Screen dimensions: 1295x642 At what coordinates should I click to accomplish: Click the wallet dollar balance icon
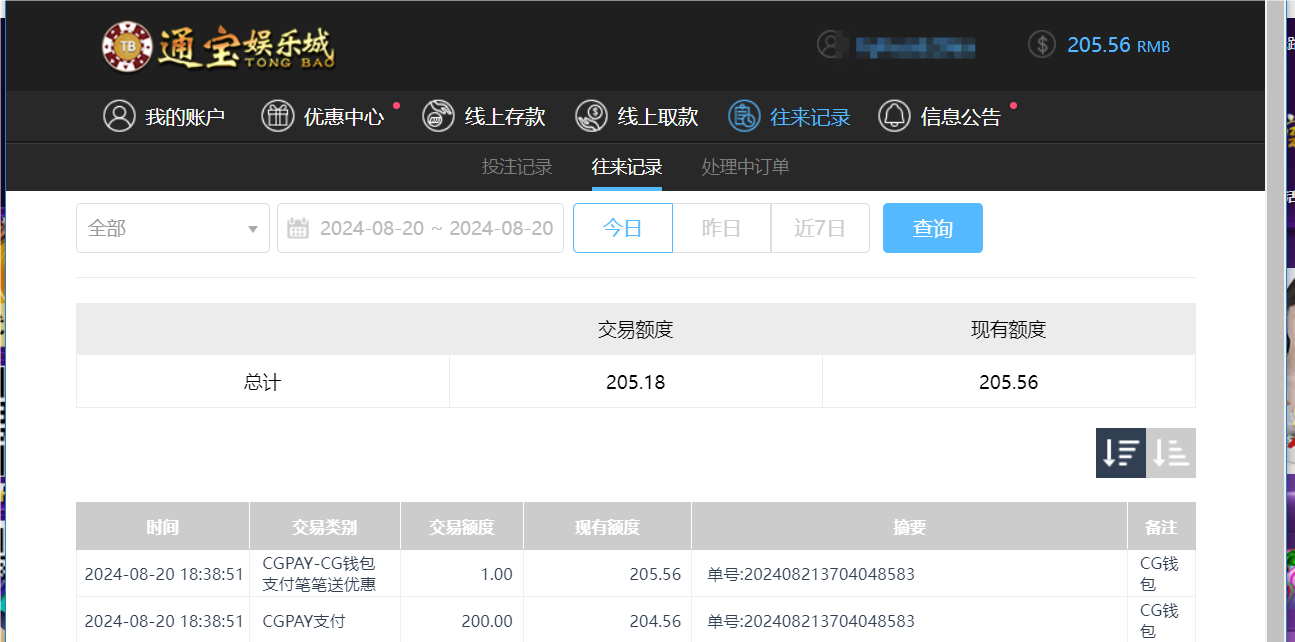tap(1041, 44)
